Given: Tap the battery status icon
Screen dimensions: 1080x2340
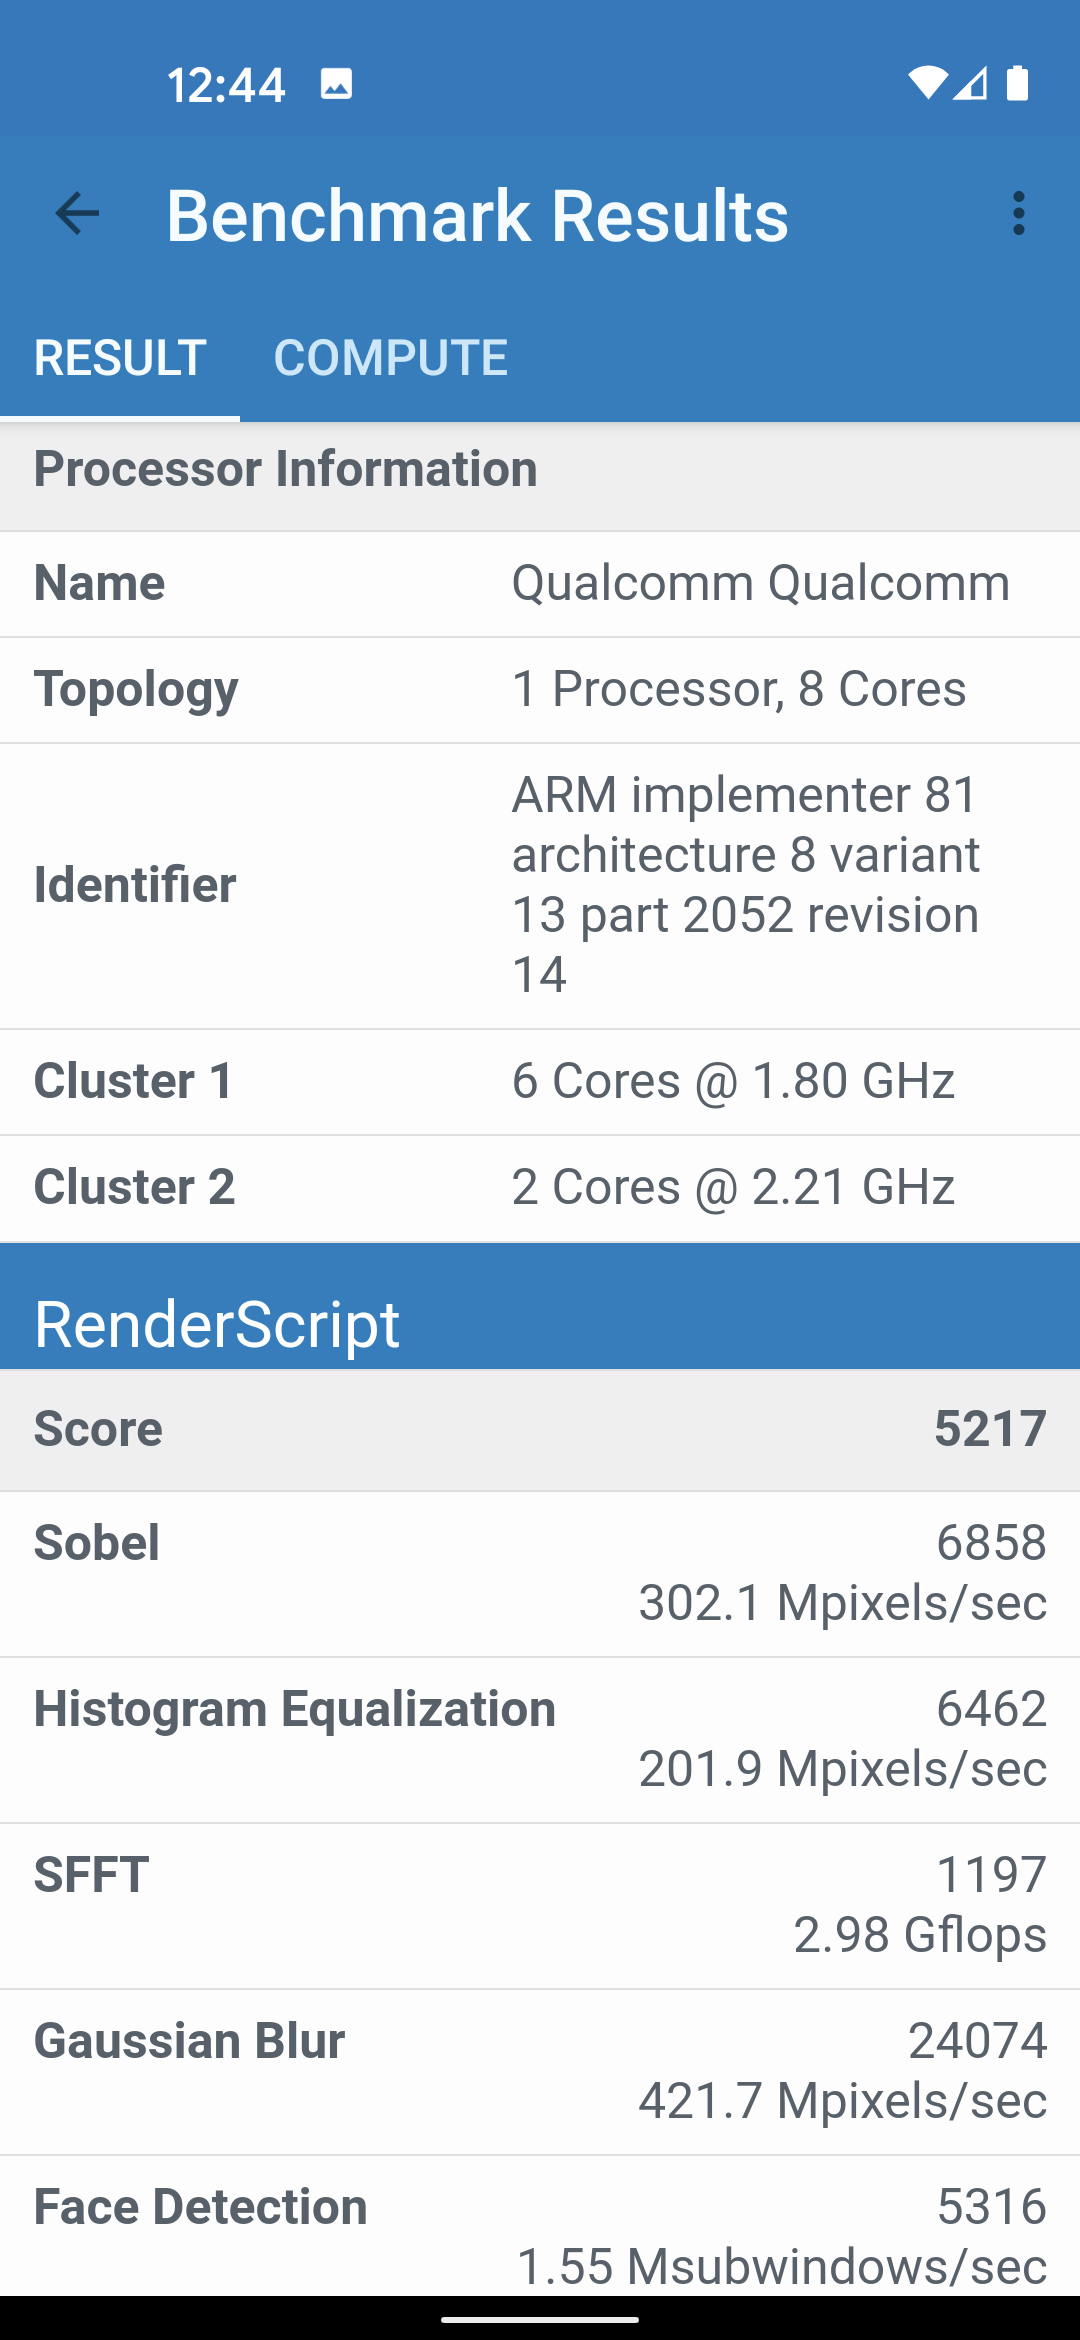Looking at the screenshot, I should point(1017,84).
